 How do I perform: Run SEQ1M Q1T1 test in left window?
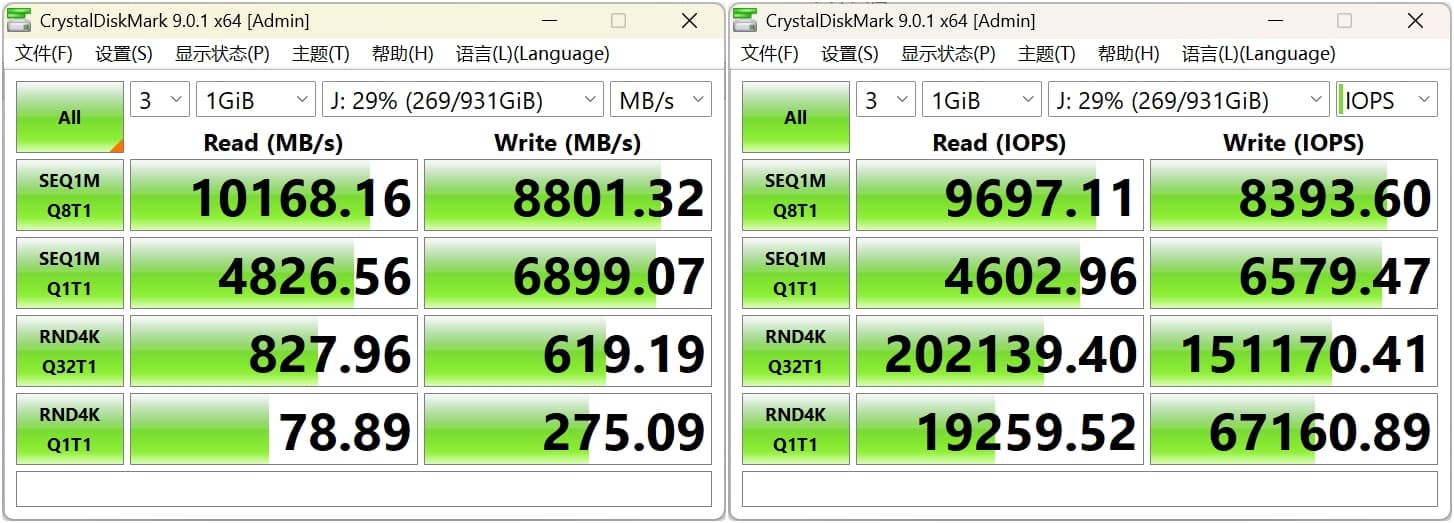tap(70, 273)
